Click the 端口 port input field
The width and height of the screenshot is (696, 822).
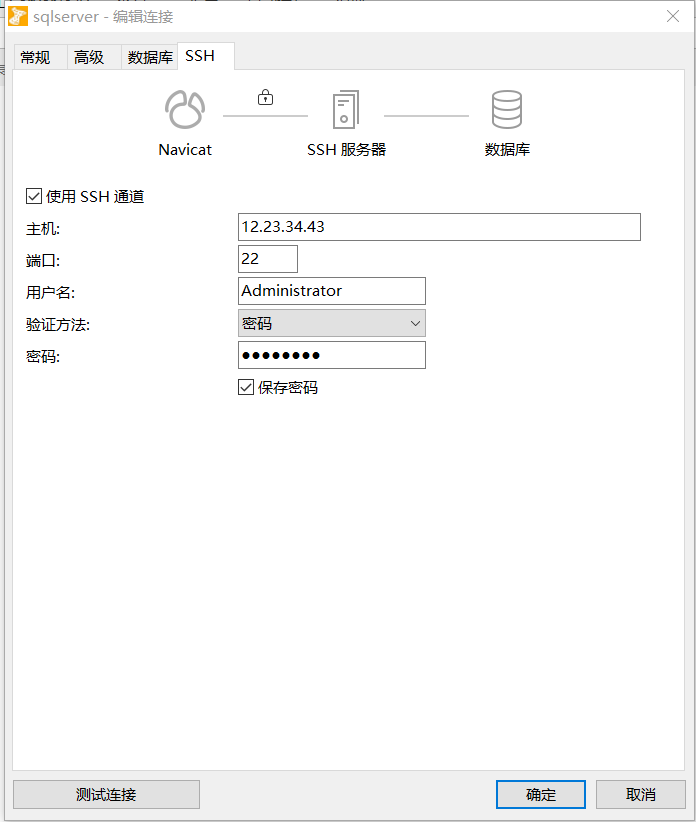click(x=268, y=259)
